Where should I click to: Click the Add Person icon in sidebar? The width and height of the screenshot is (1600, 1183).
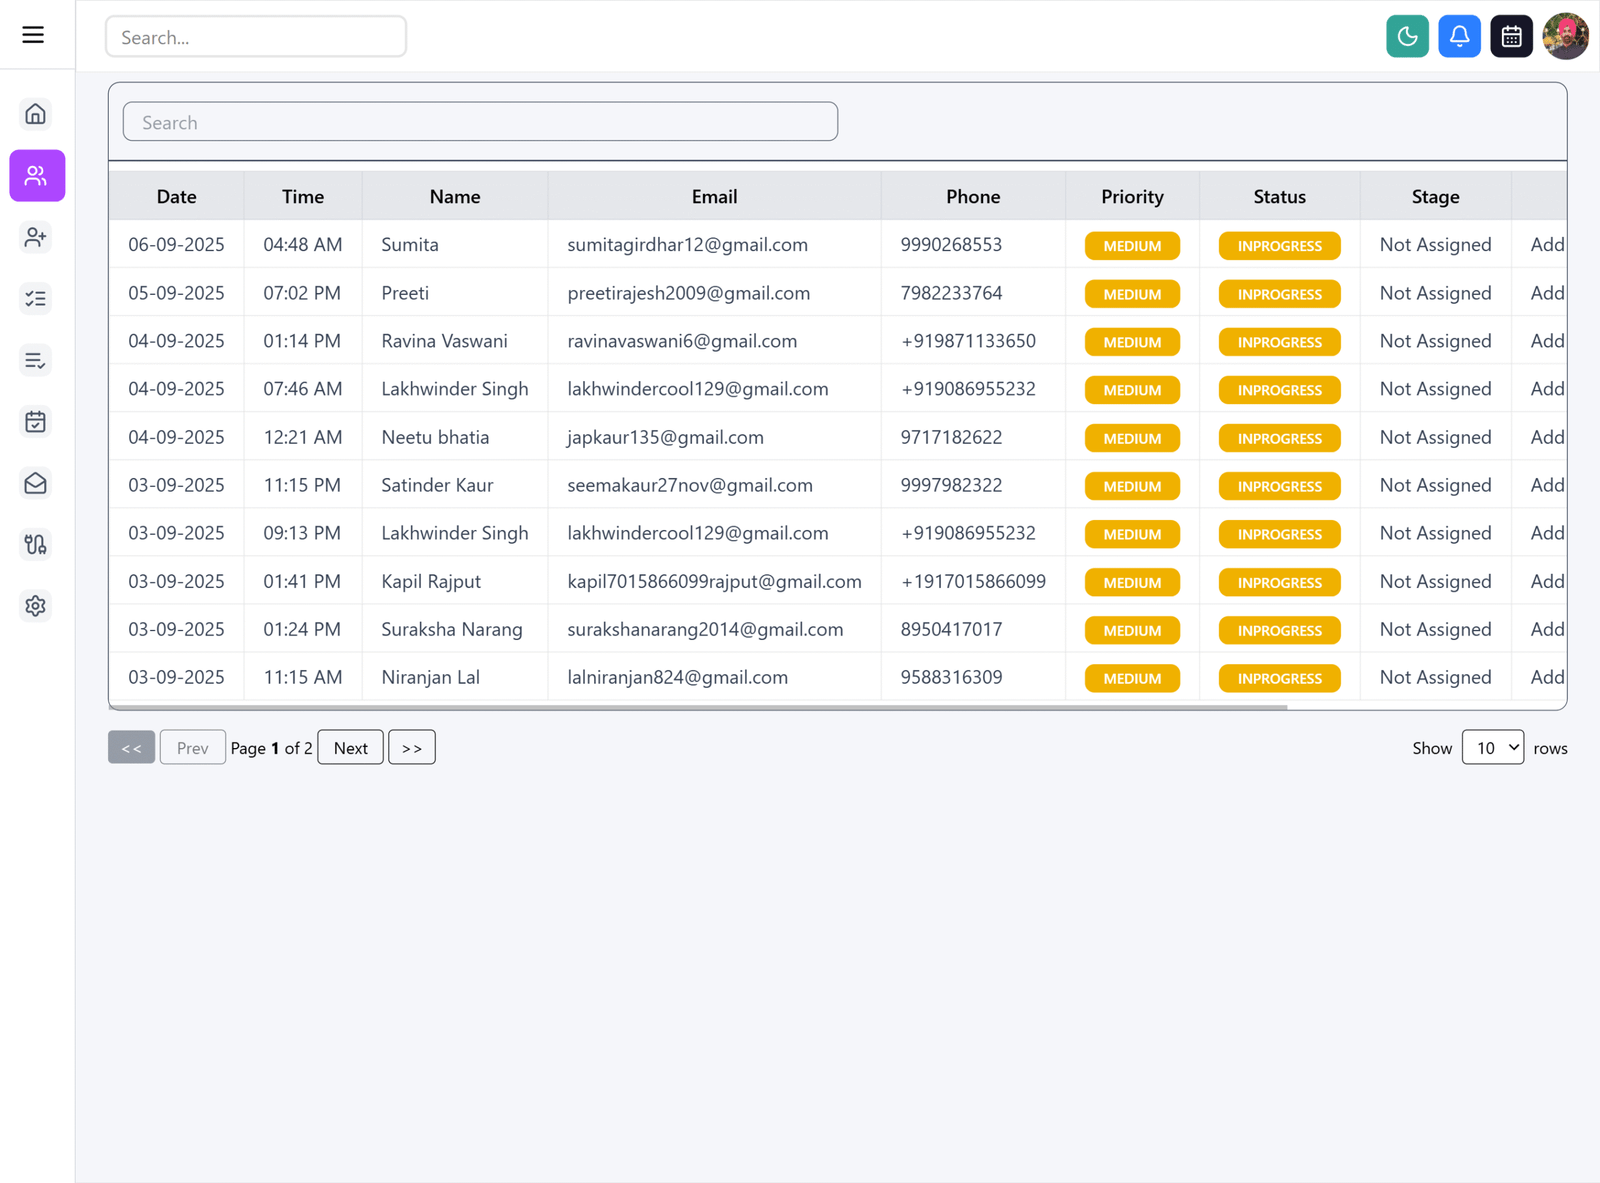tap(36, 237)
